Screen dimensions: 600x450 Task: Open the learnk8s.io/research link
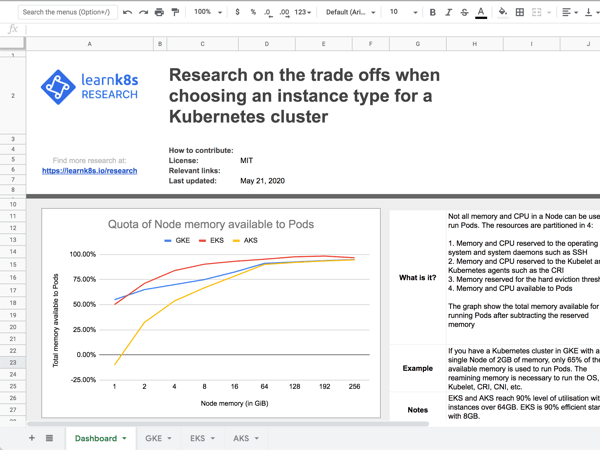(90, 171)
